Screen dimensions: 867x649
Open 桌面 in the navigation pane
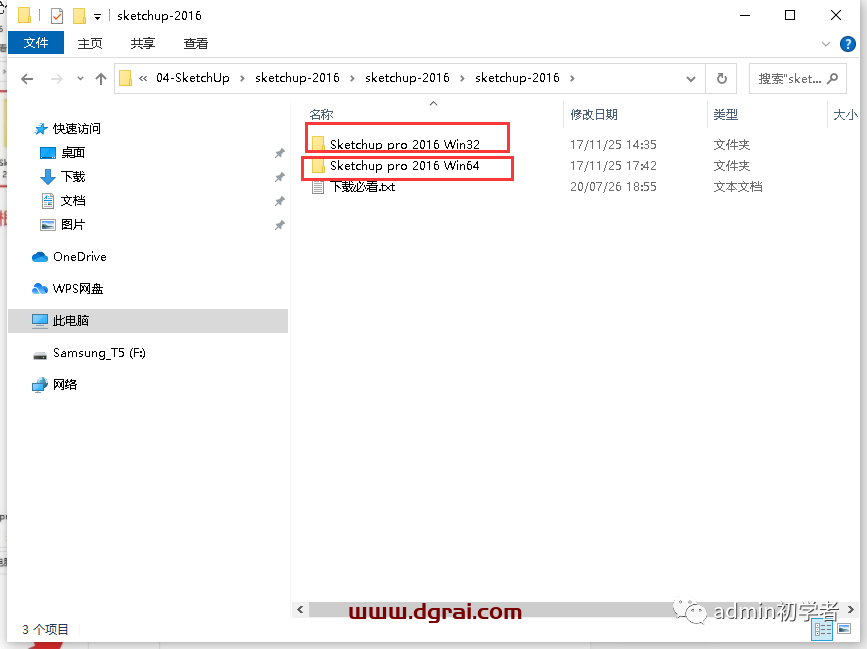click(x=72, y=153)
